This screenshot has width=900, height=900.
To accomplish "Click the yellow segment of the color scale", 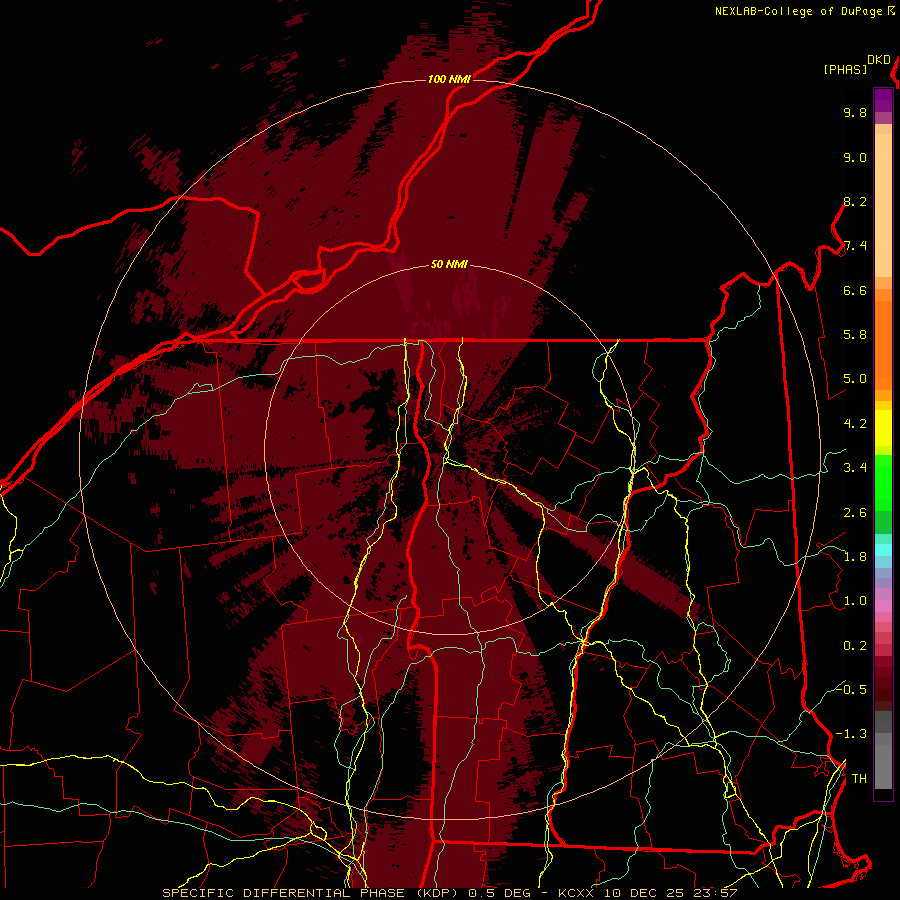I will pos(883,428).
